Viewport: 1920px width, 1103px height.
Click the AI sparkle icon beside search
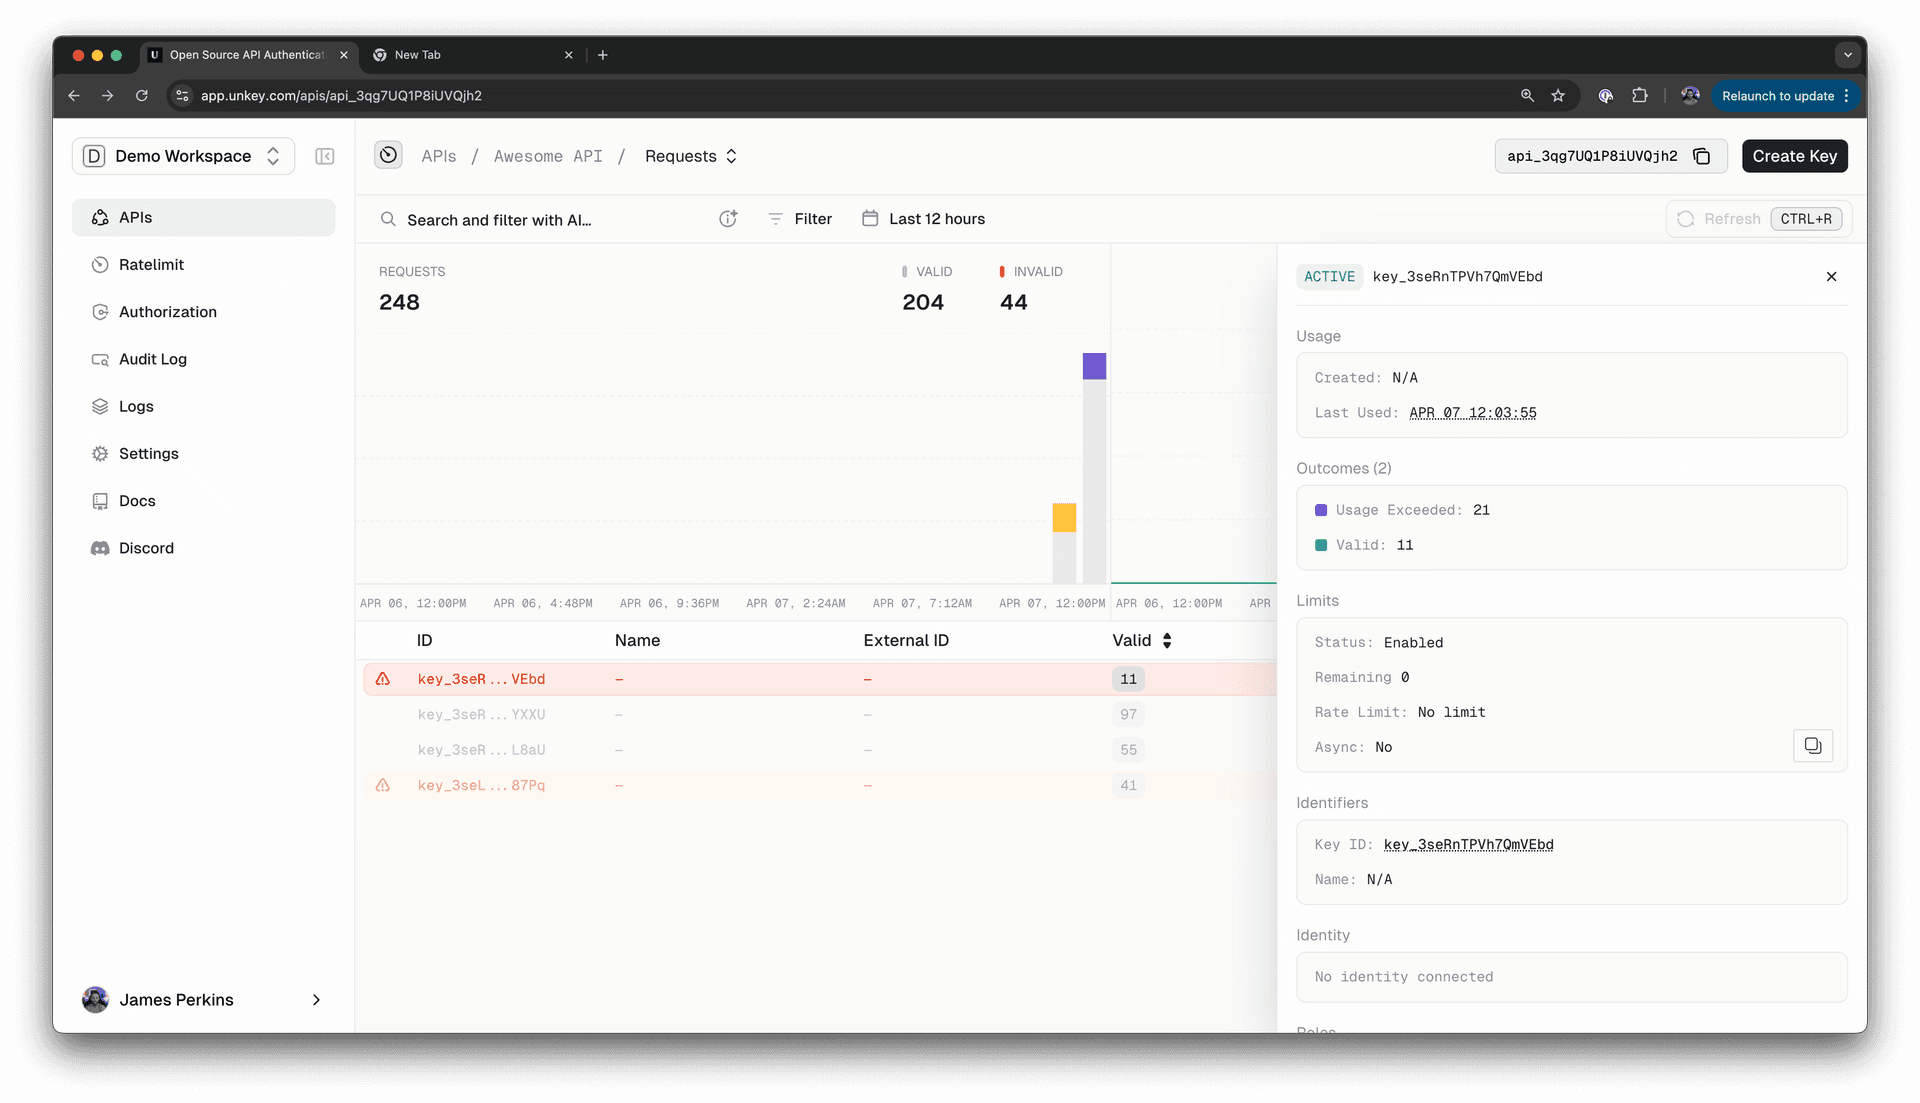point(728,218)
